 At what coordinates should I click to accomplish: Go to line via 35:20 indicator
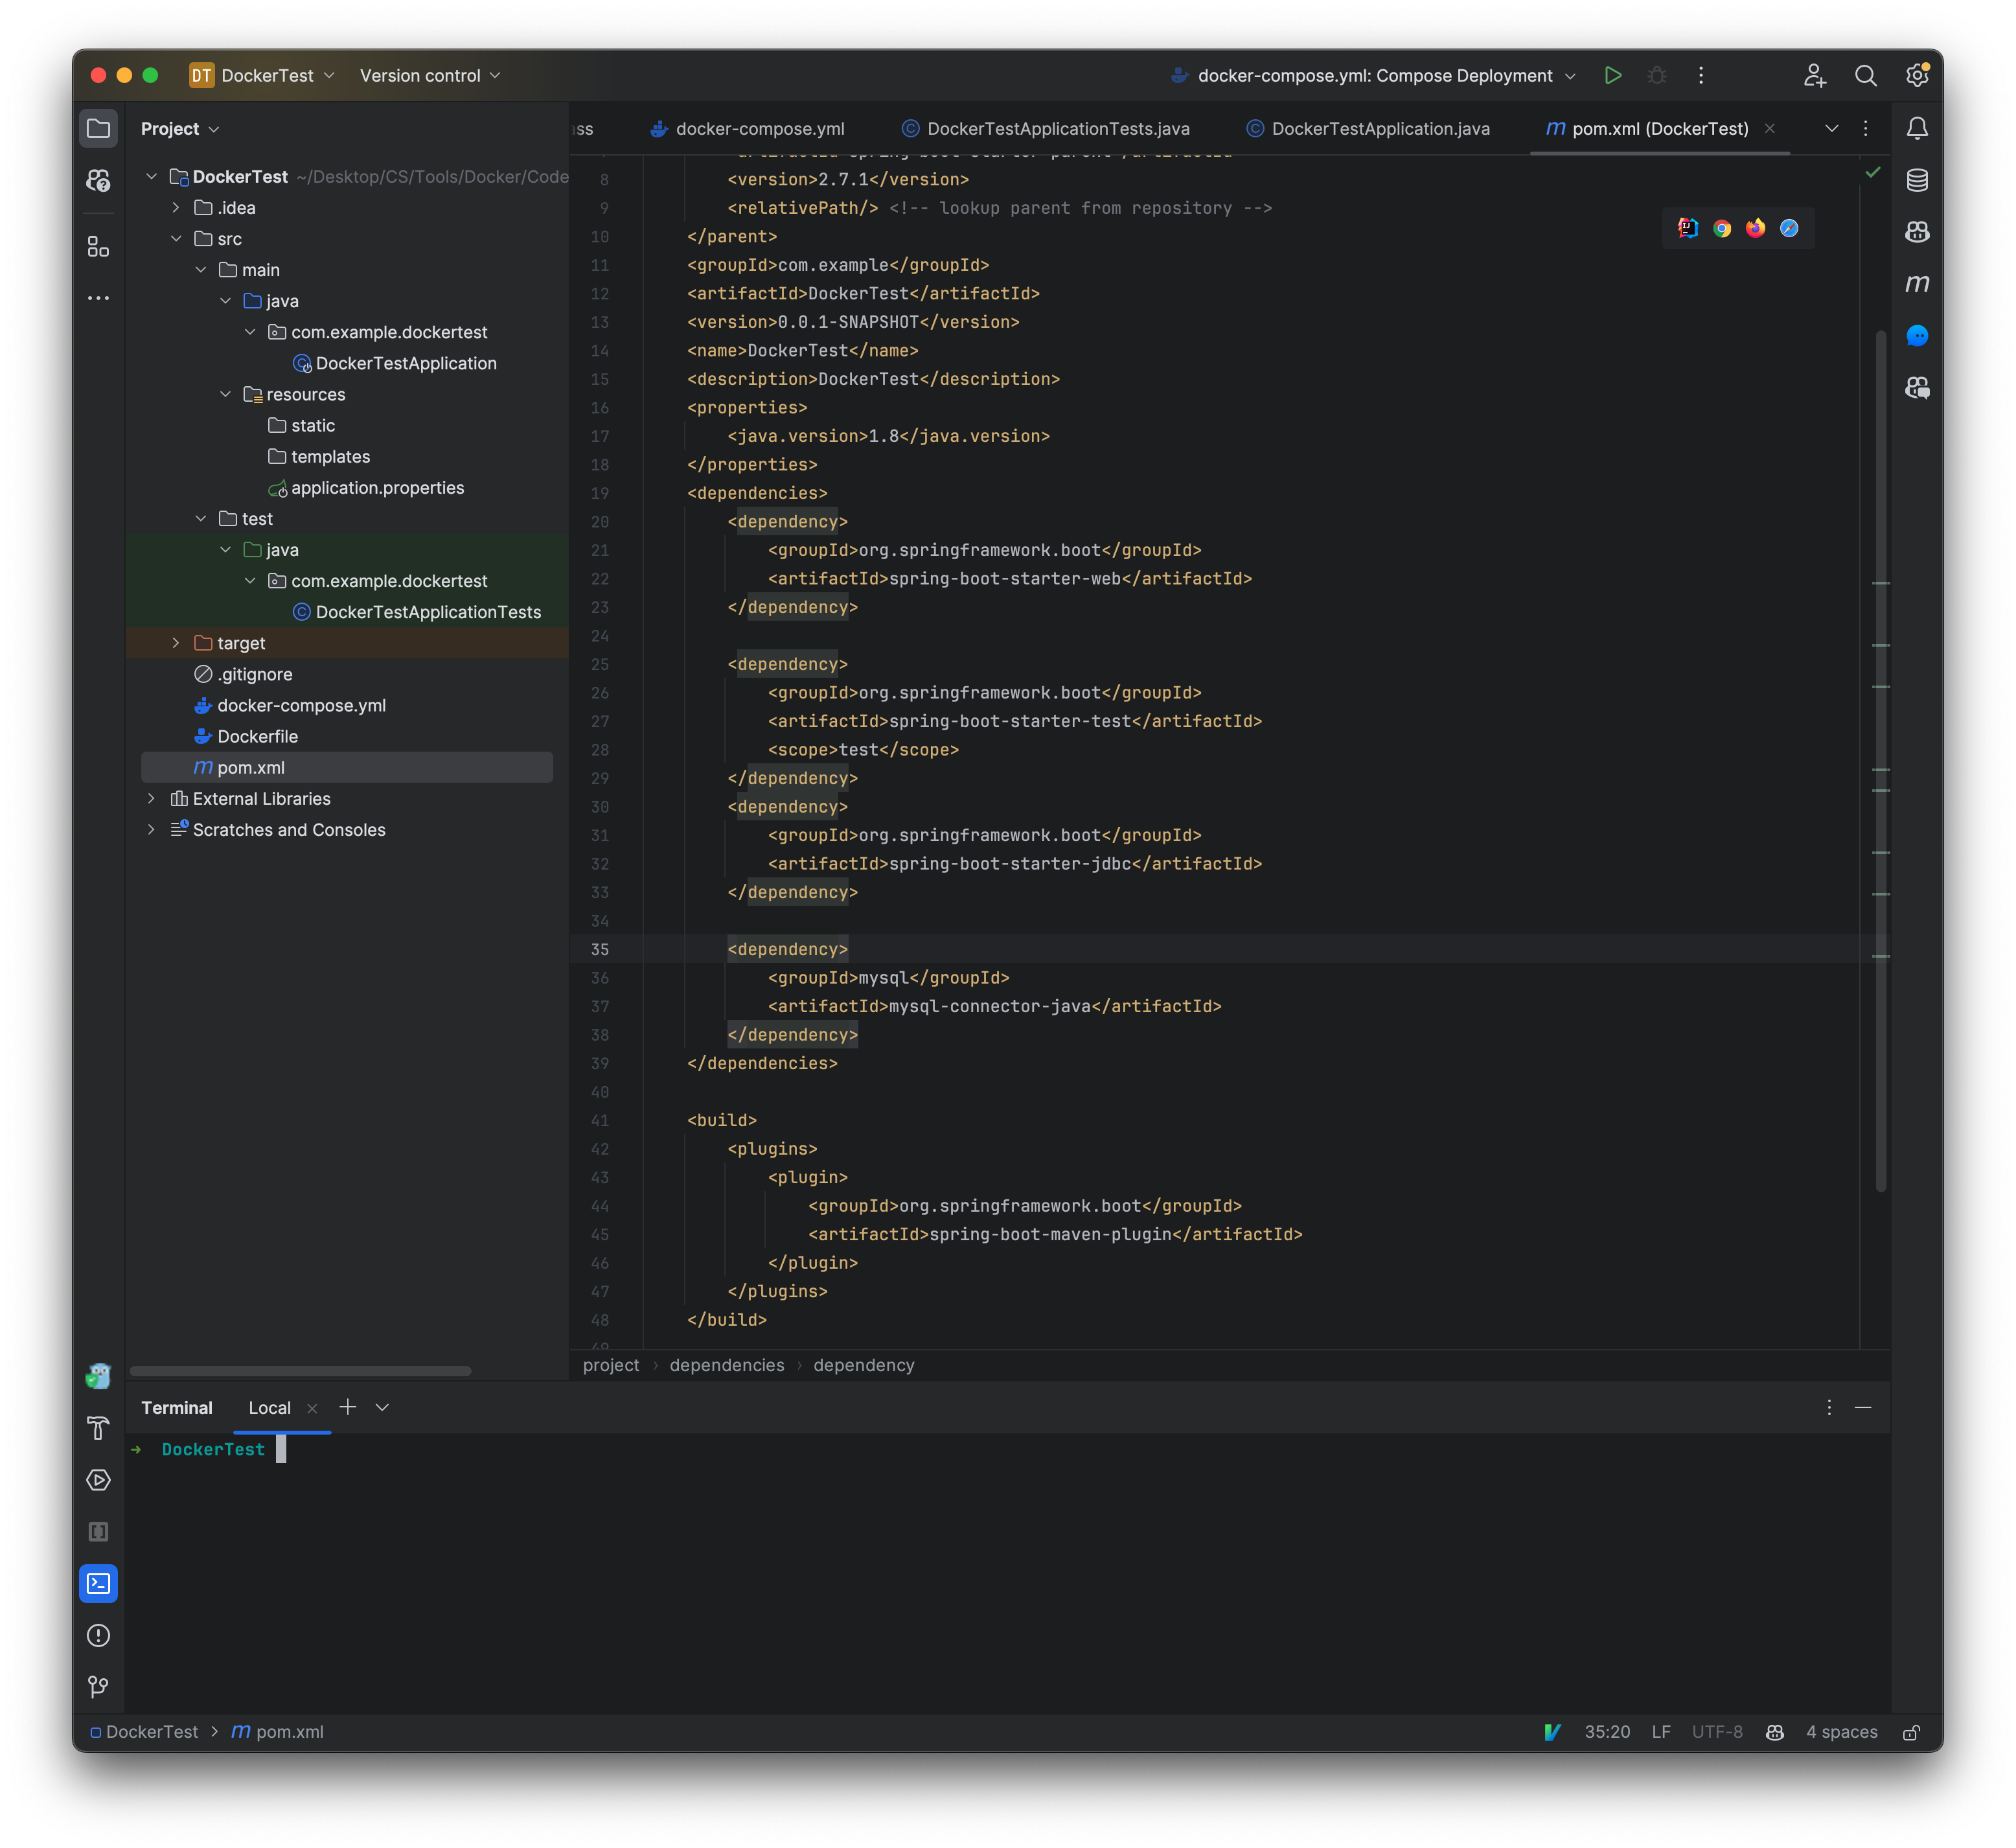pyautogui.click(x=1607, y=1733)
